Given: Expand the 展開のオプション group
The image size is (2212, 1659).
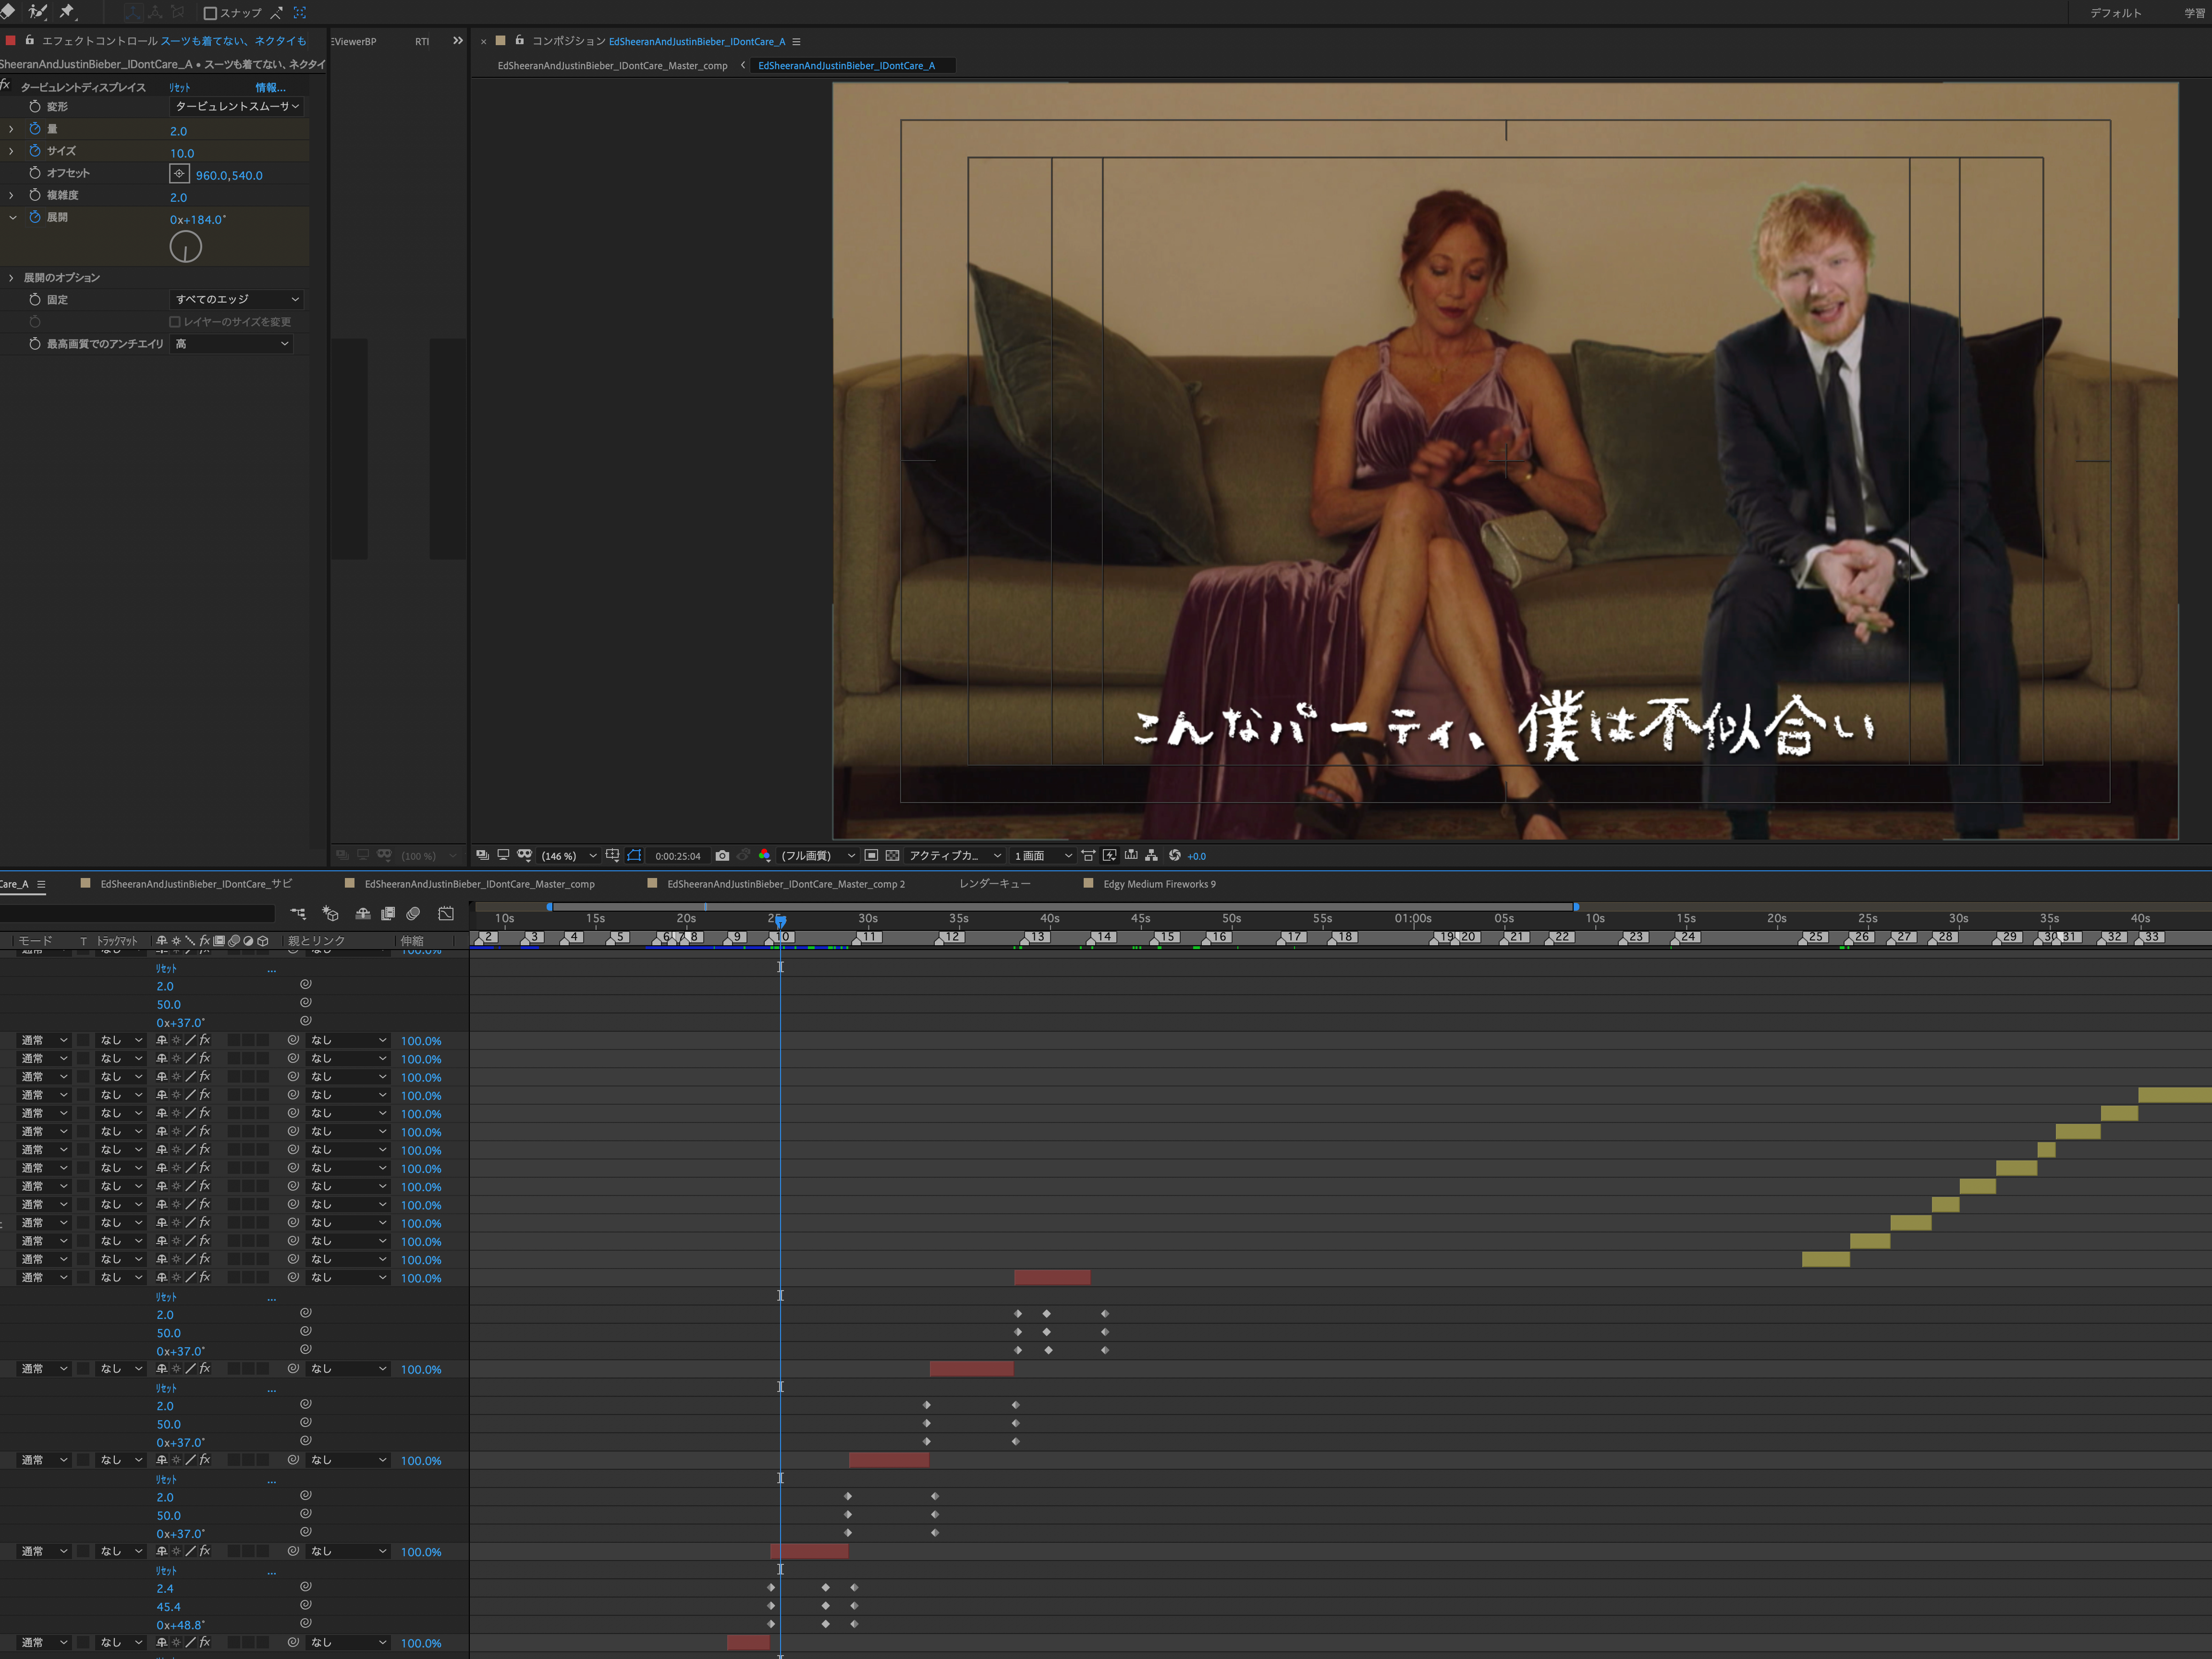Looking at the screenshot, I should coord(12,278).
